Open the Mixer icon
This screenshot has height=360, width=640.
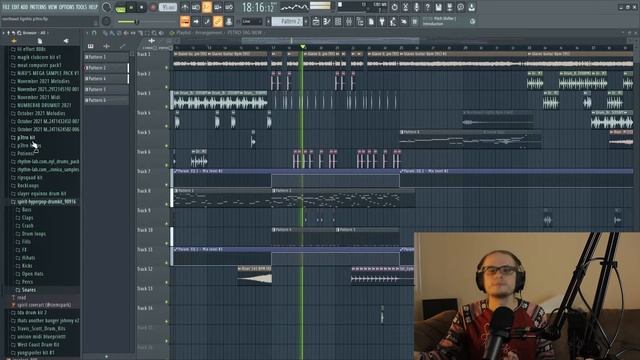click(349, 22)
